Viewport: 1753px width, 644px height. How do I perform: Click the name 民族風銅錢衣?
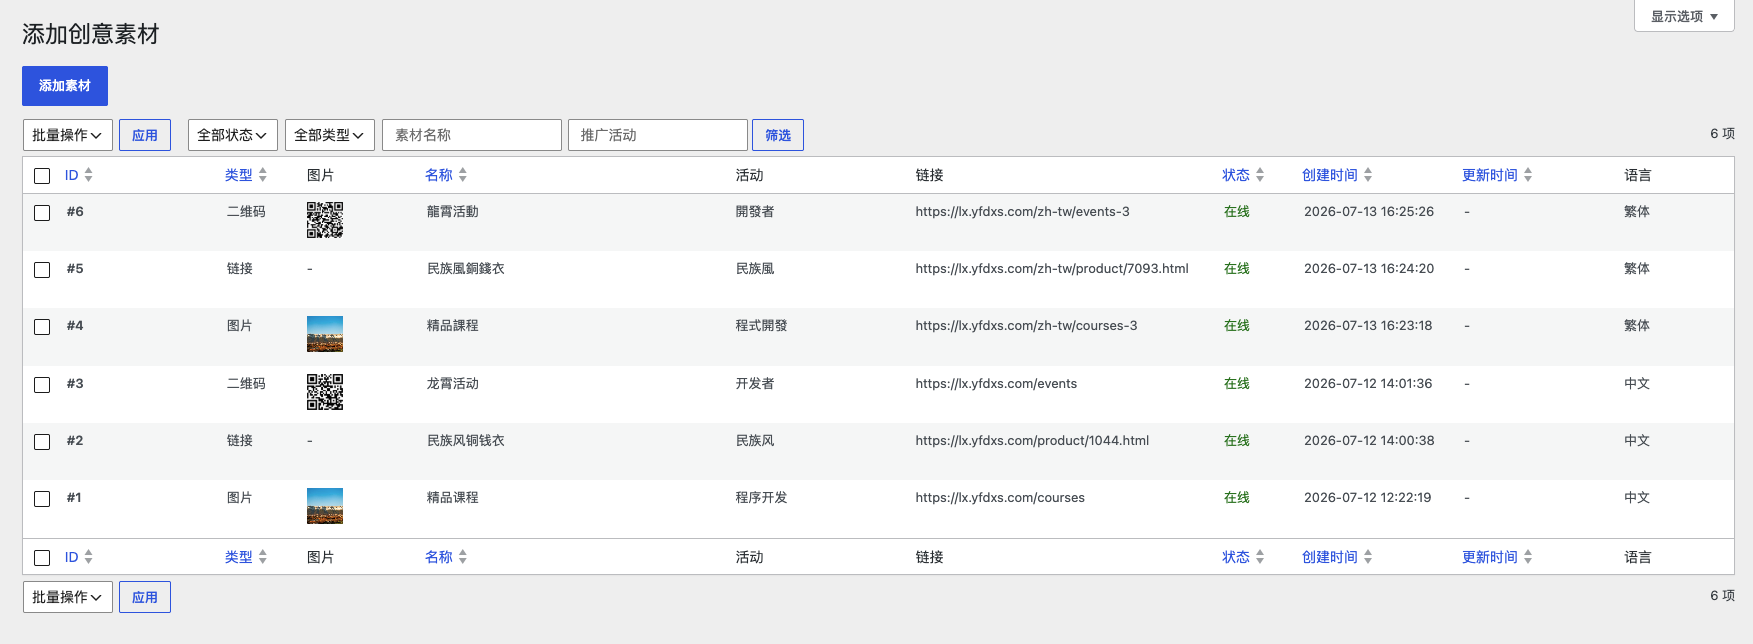pyautogui.click(x=466, y=269)
